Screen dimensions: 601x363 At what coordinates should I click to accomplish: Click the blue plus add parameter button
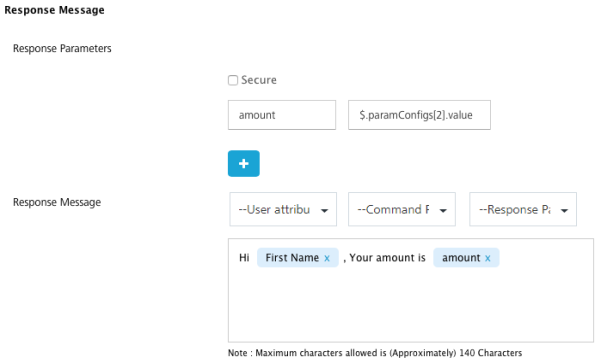tap(243, 164)
